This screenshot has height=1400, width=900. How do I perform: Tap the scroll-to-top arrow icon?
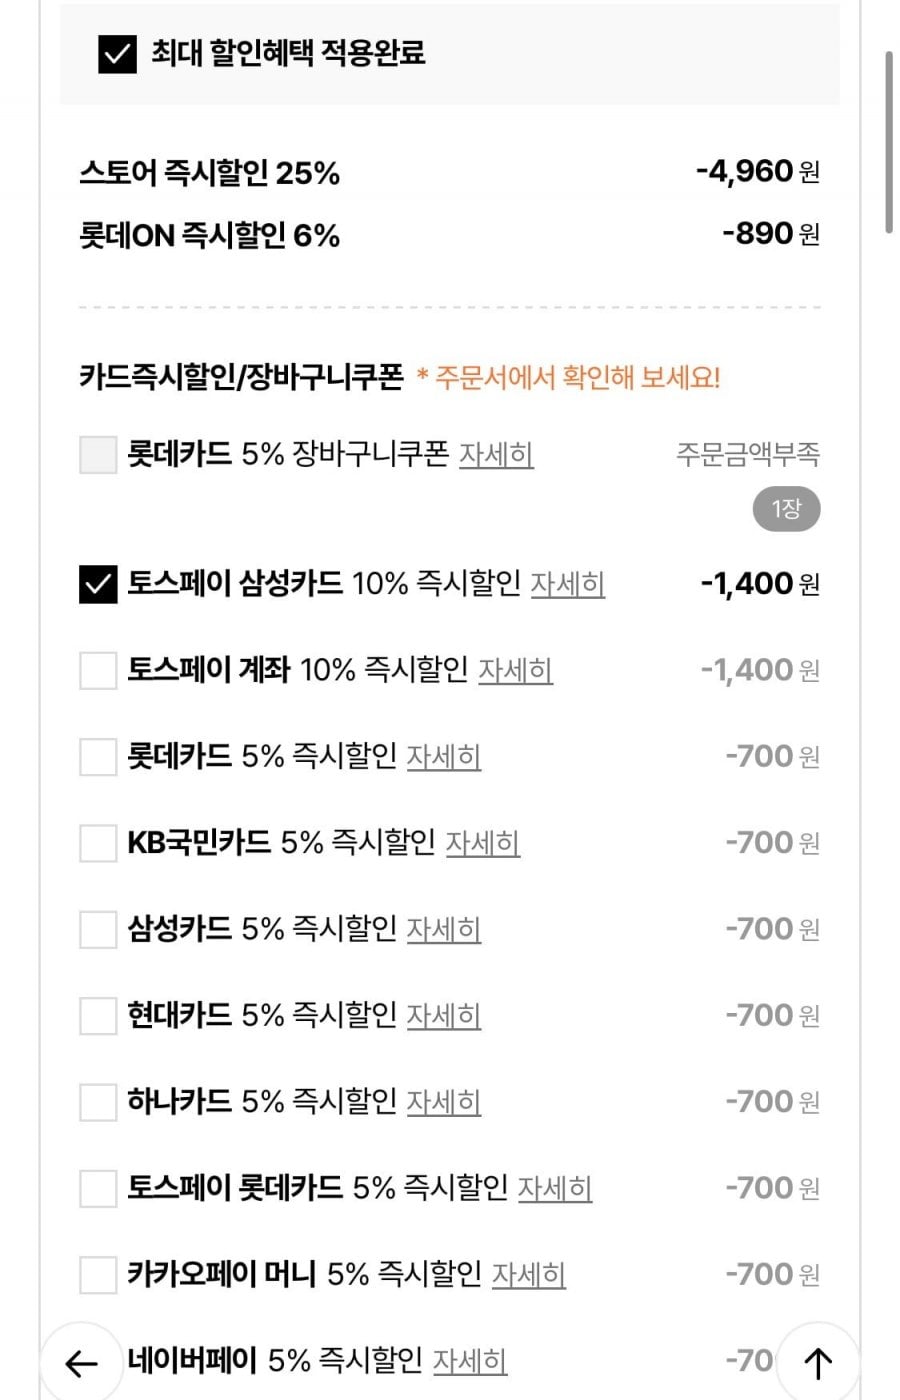click(818, 1362)
